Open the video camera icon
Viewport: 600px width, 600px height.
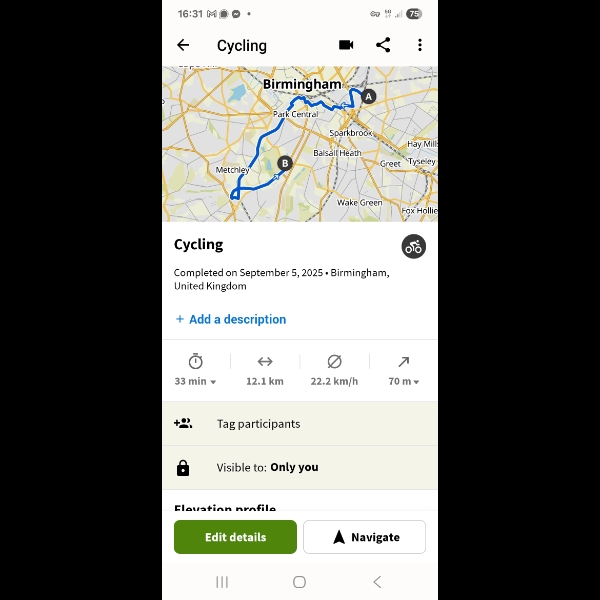[x=346, y=45]
